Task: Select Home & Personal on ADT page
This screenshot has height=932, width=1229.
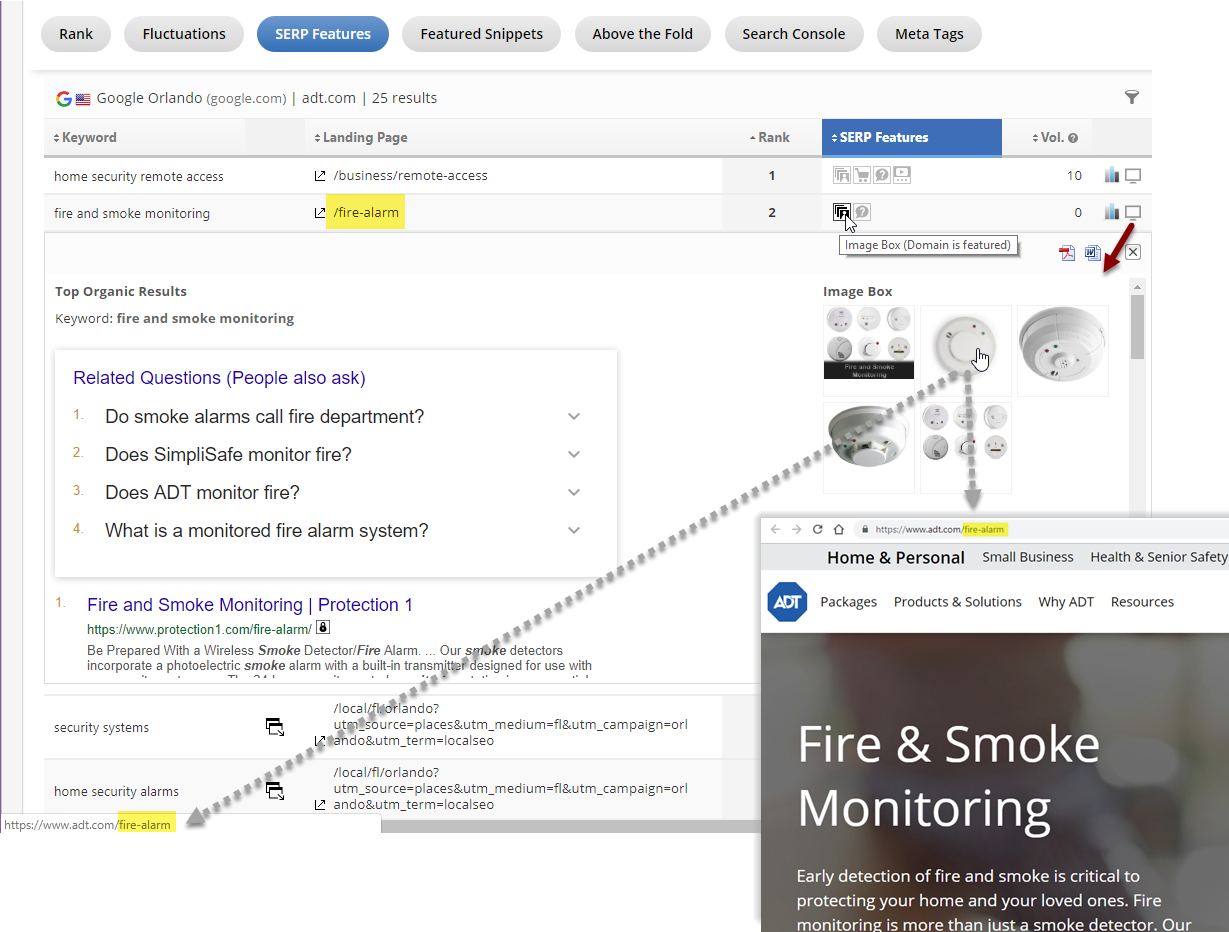Action: (x=896, y=558)
